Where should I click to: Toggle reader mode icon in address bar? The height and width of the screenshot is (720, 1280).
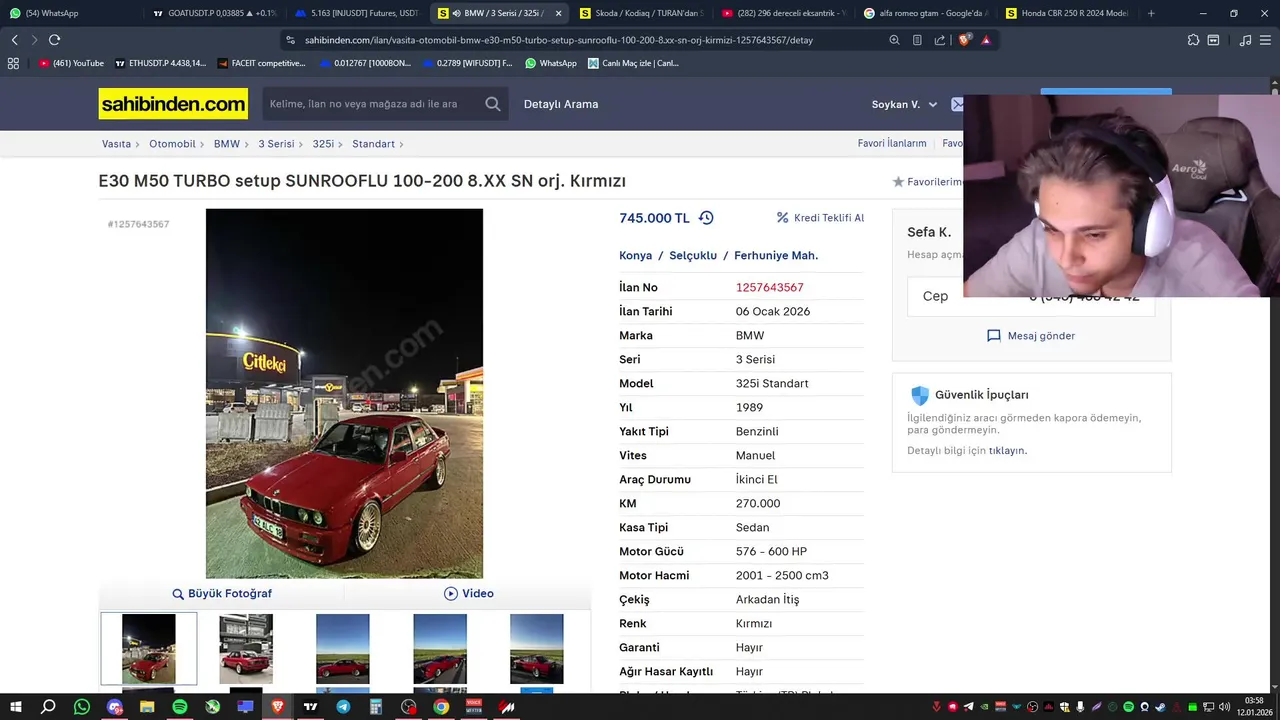click(917, 40)
